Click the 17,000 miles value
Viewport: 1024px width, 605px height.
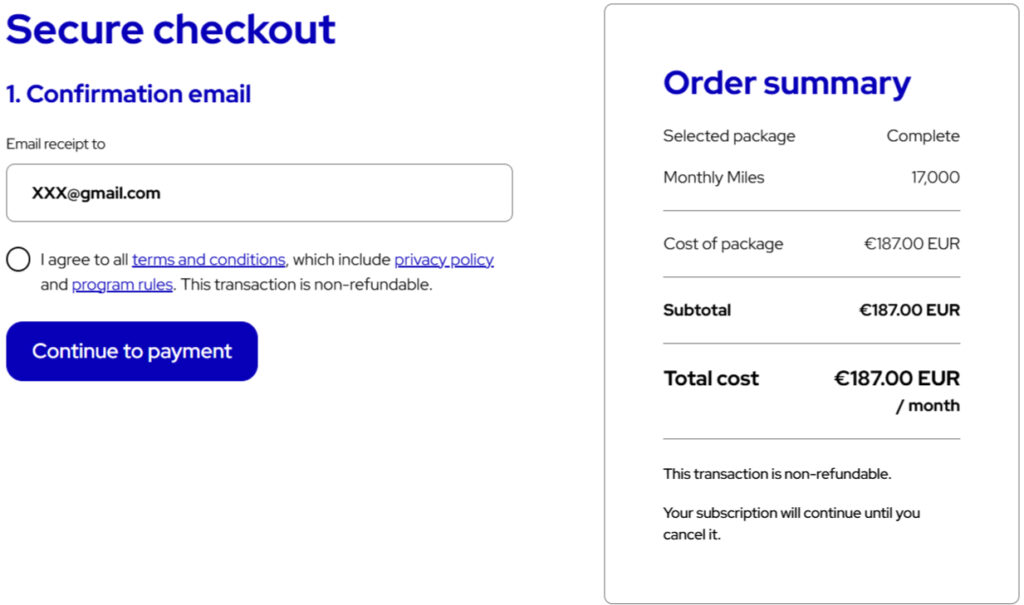point(934,178)
